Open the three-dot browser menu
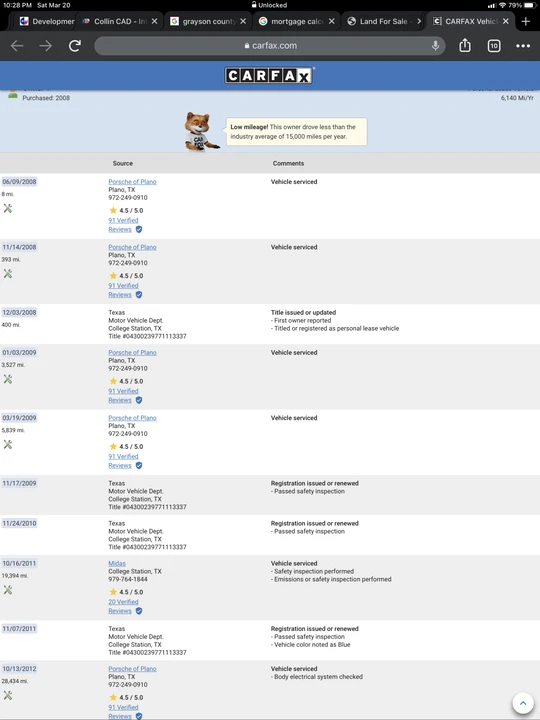This screenshot has width=540, height=720. pos(523,45)
